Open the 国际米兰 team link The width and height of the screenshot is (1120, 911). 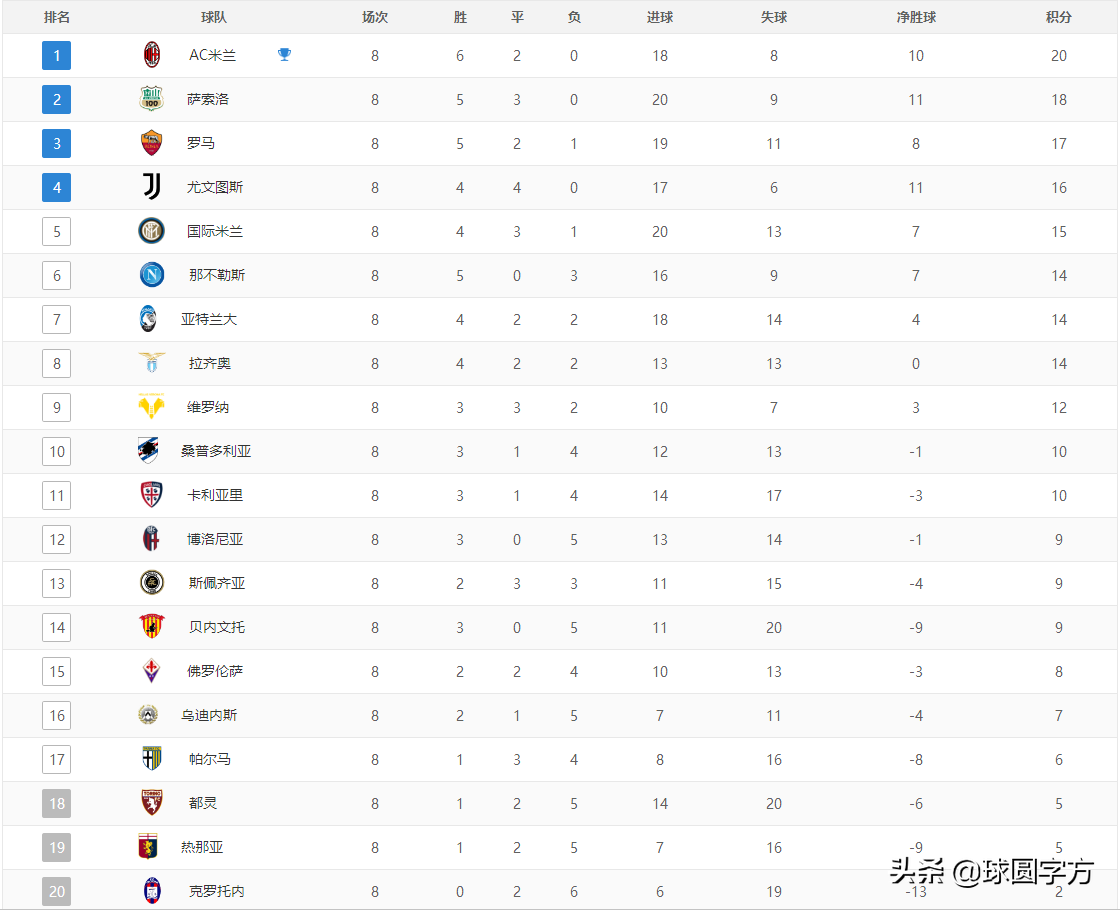[215, 232]
